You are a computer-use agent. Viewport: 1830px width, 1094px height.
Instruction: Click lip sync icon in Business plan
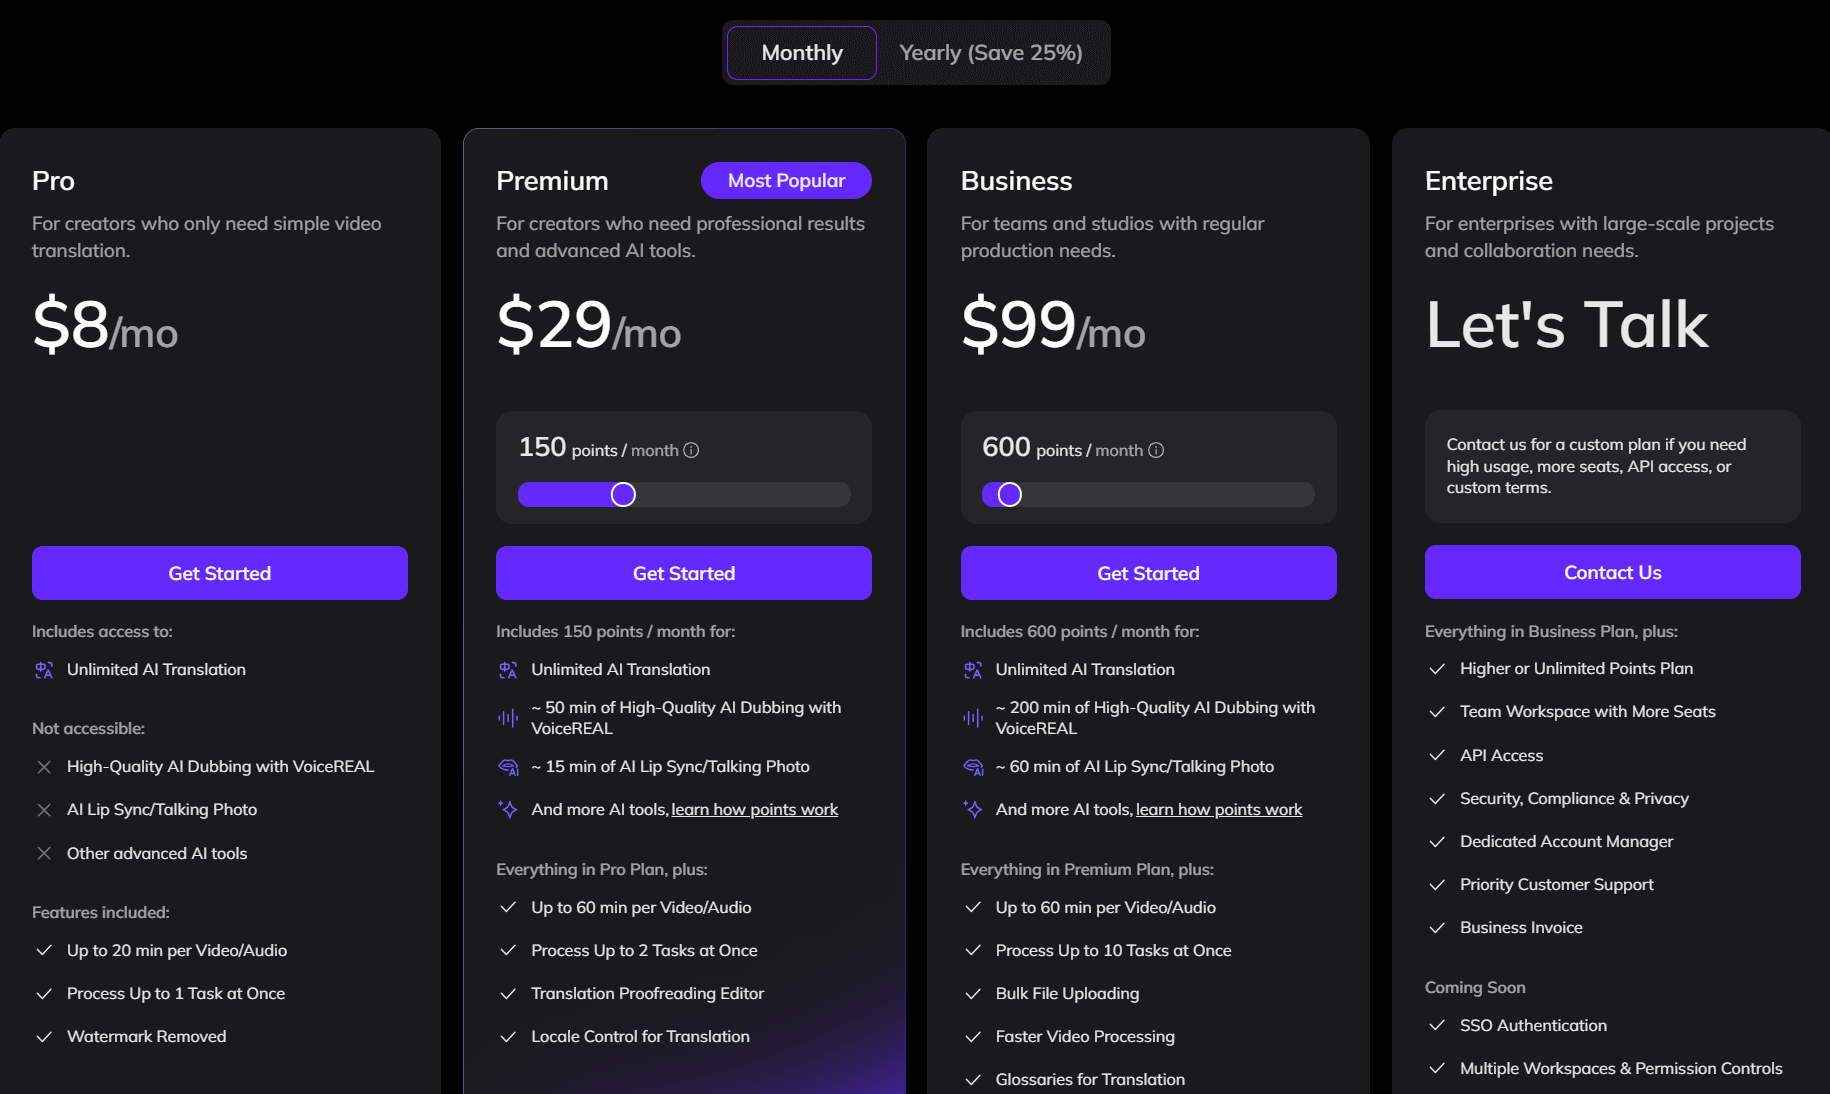click(972, 767)
